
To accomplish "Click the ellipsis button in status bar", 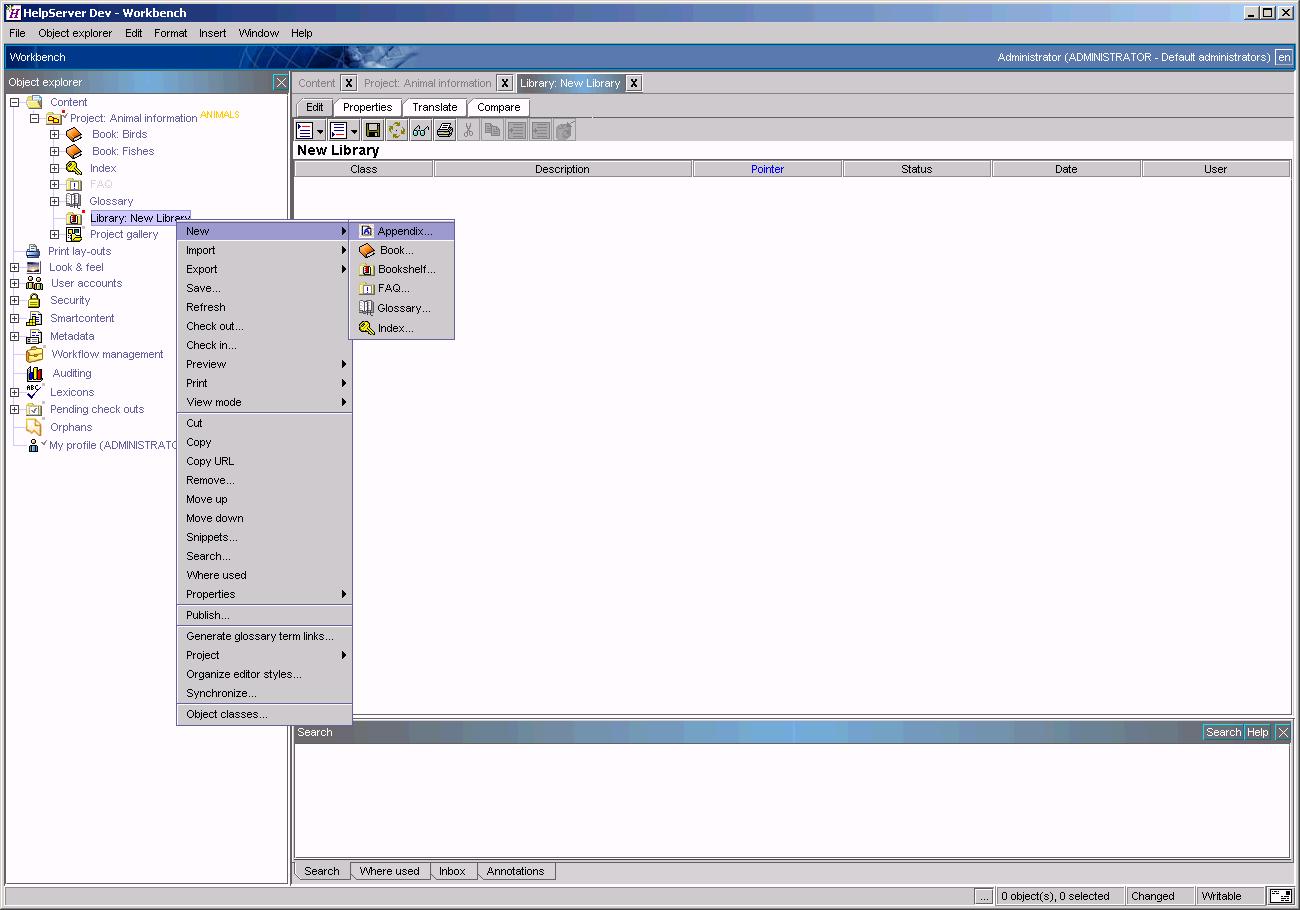I will pos(984,896).
